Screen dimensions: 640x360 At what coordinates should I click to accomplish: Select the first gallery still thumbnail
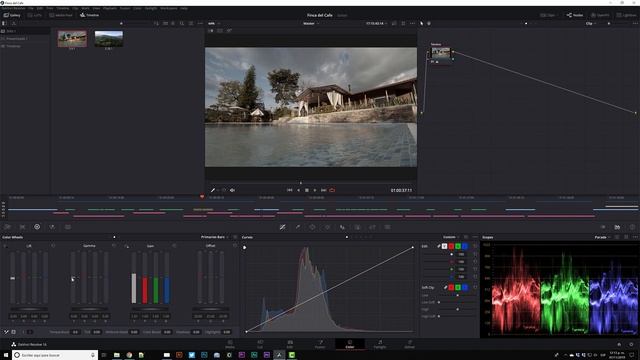pos(72,39)
